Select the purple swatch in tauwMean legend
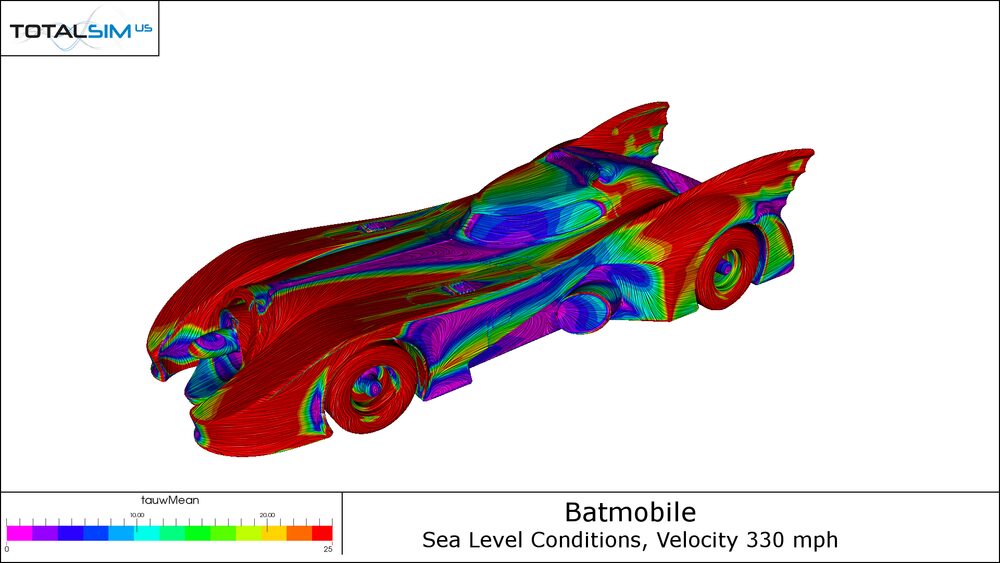The width and height of the screenshot is (1000, 563). tap(45, 533)
